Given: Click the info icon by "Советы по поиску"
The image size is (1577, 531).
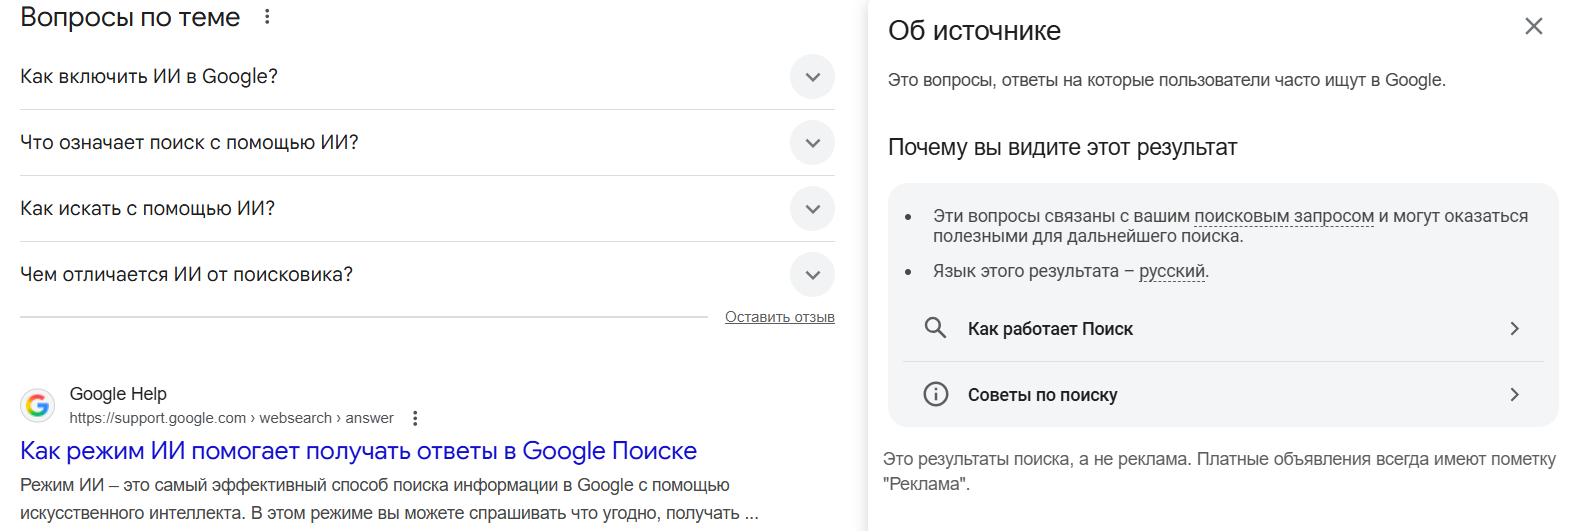Looking at the screenshot, I should click(x=935, y=394).
